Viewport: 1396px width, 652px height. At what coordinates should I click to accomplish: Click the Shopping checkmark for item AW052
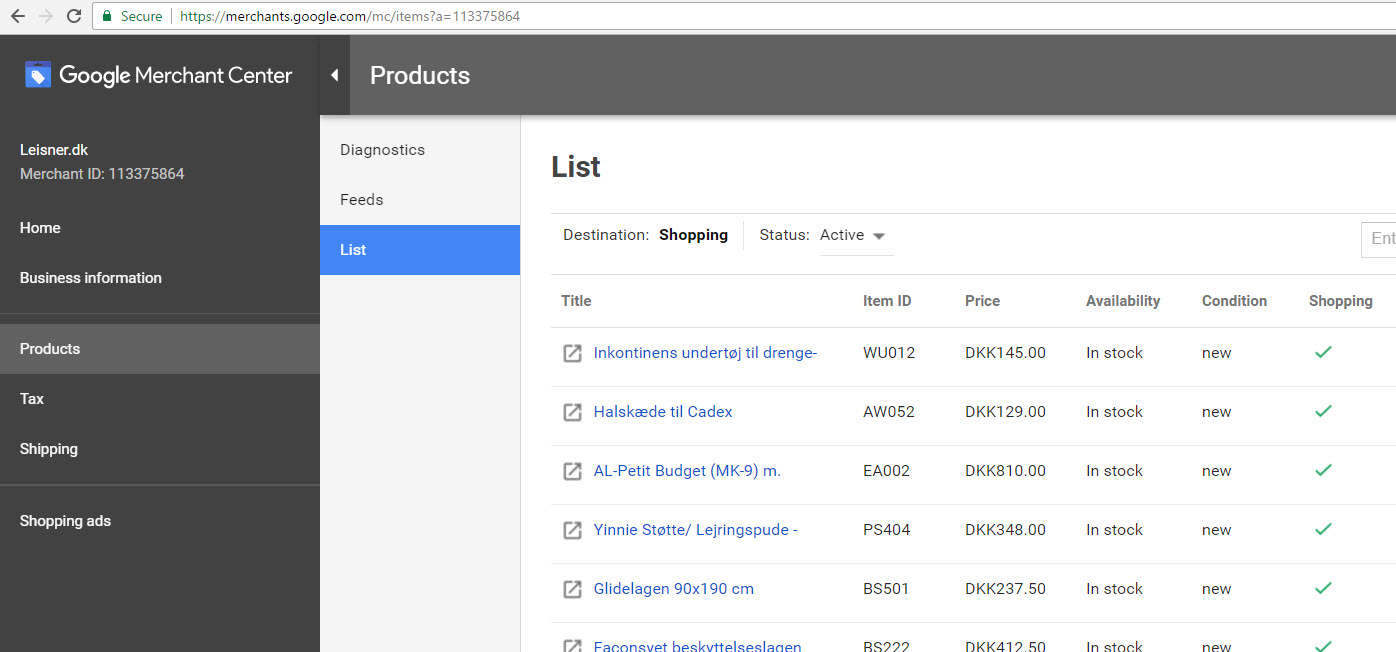pos(1323,411)
